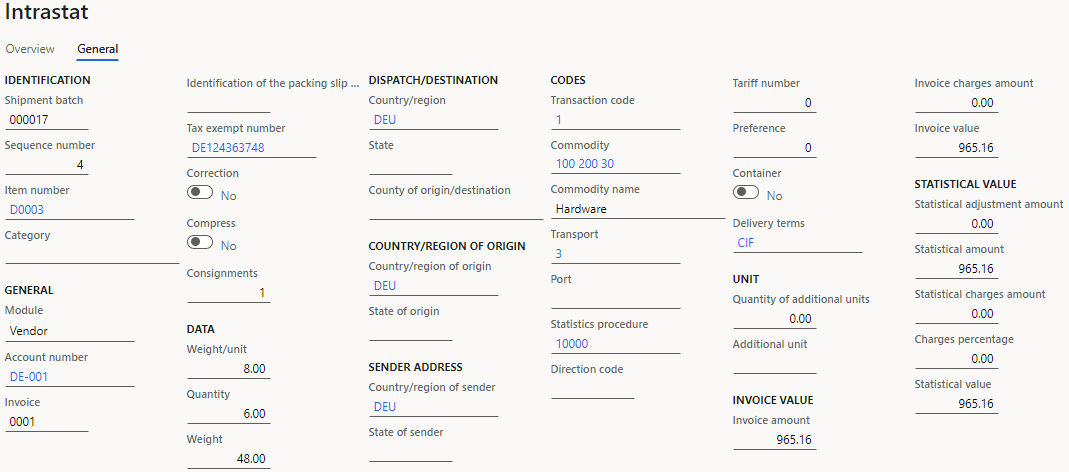Toggle the Container switch

point(746,193)
